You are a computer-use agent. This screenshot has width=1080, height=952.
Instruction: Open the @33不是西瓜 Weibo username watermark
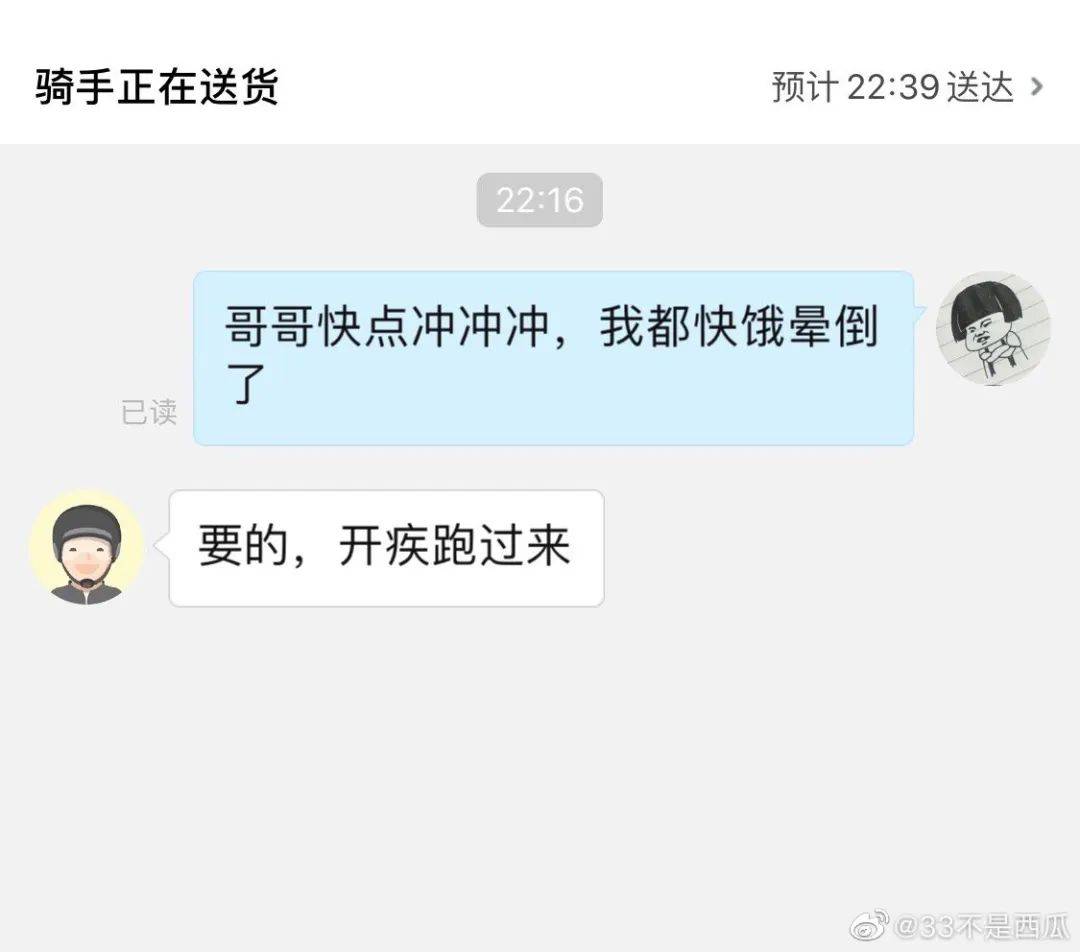982,927
